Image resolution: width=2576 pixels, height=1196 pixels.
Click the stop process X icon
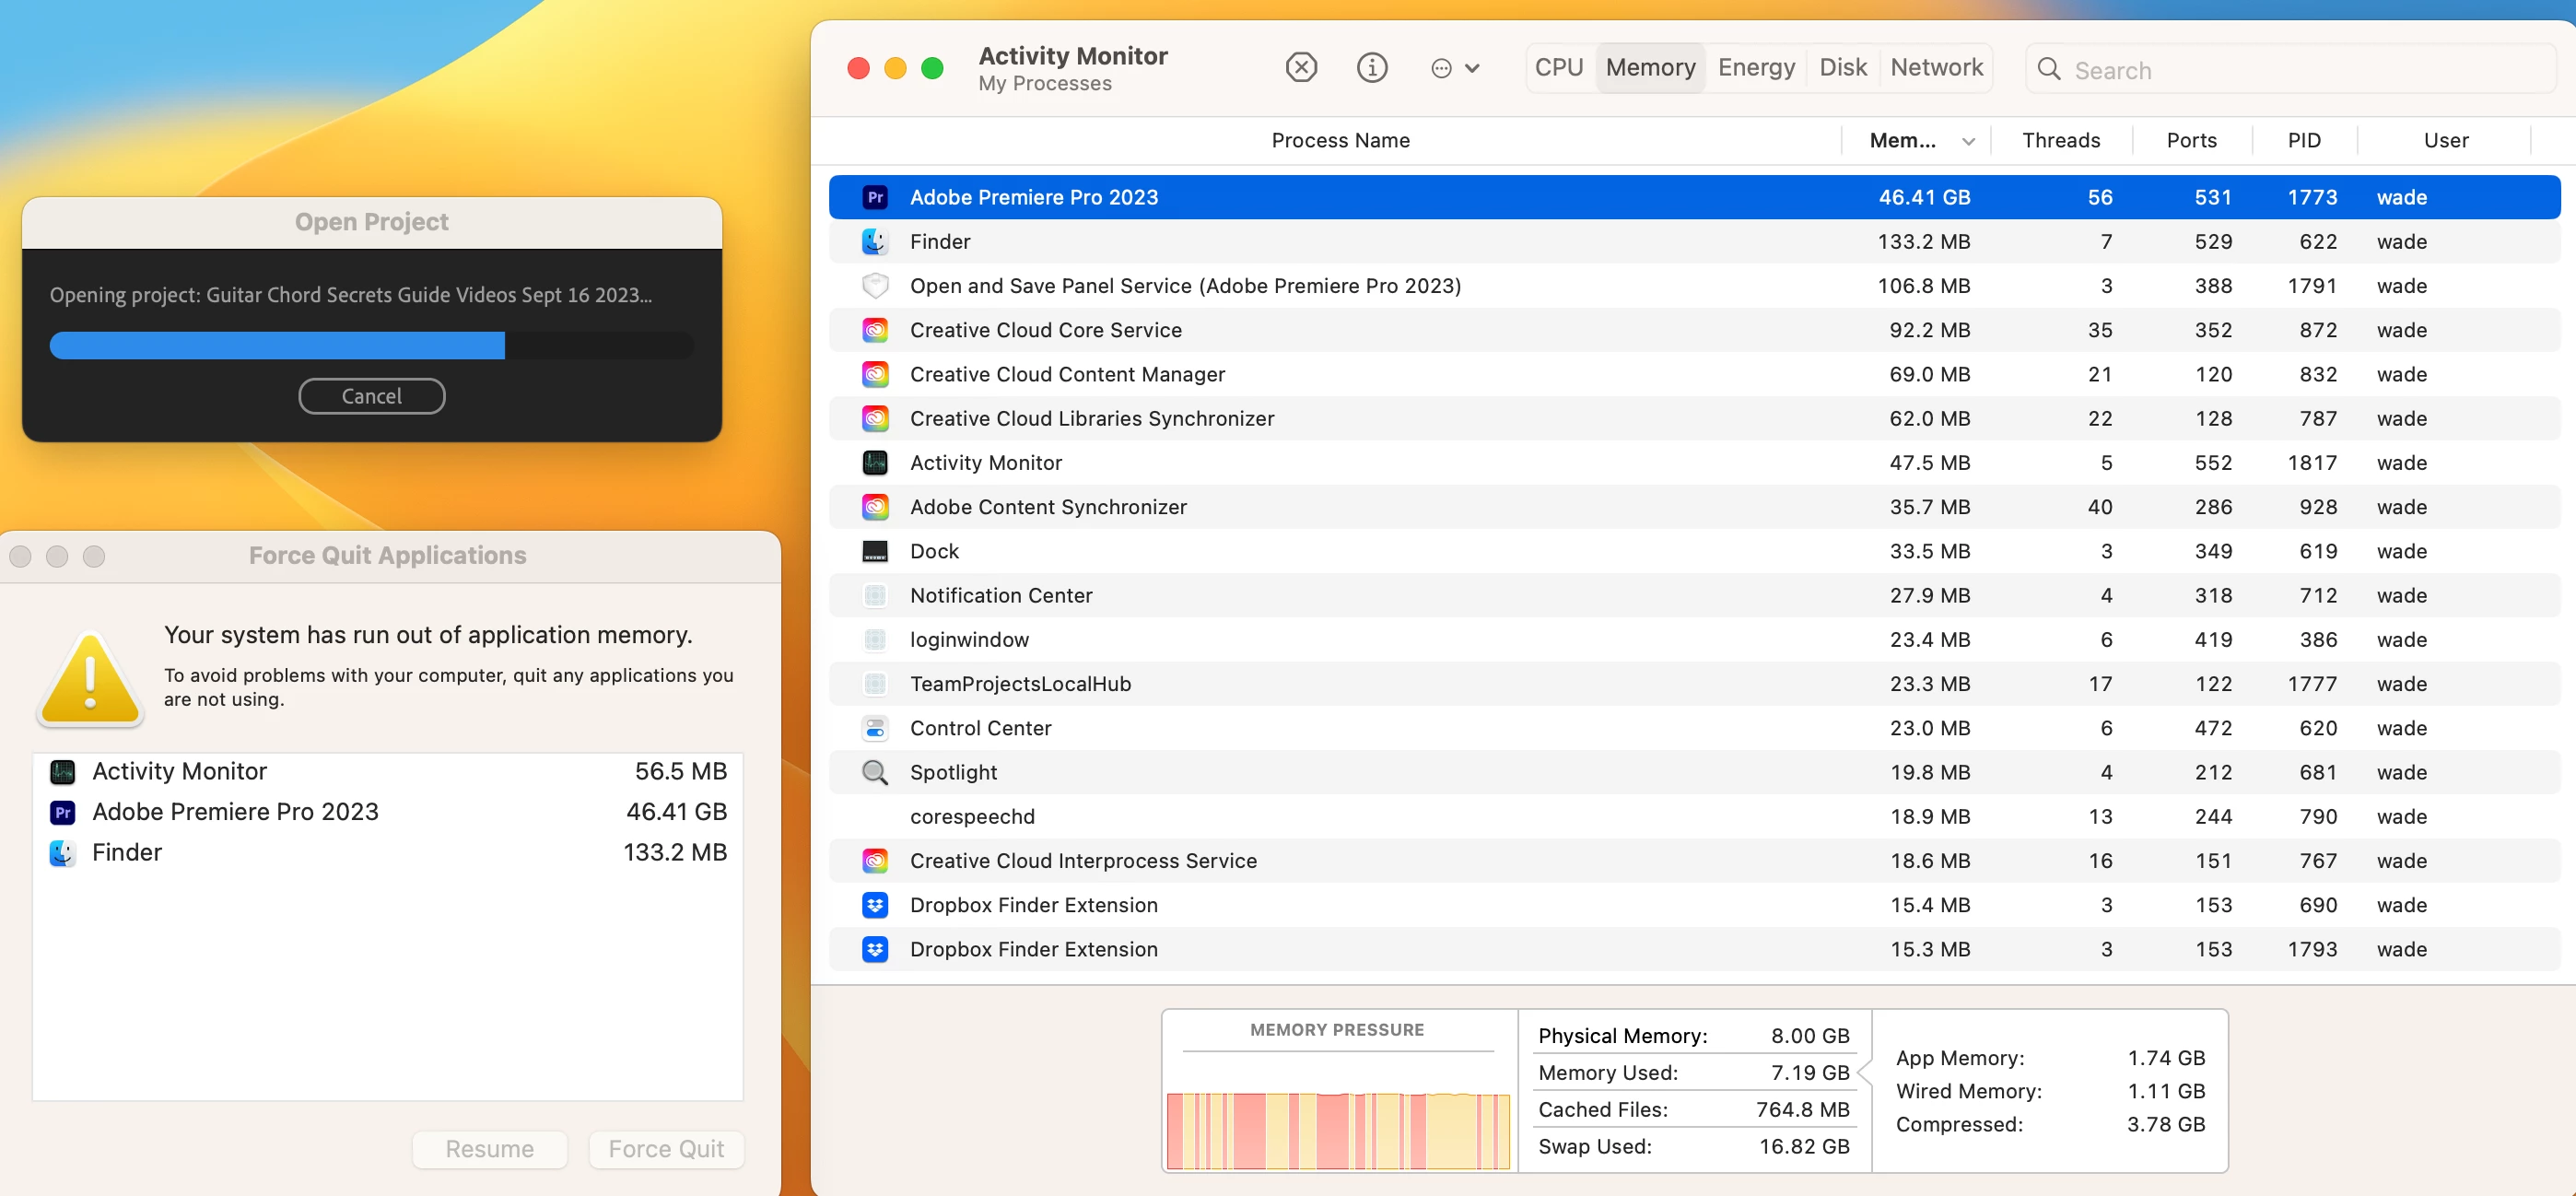point(1301,68)
